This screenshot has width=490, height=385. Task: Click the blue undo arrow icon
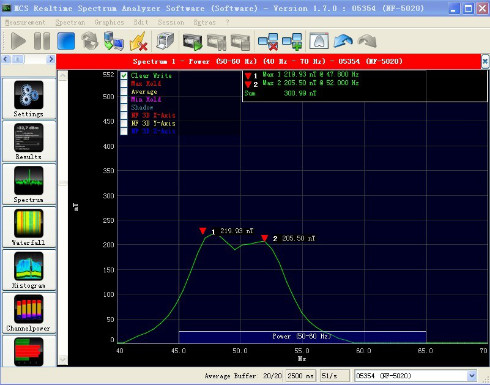click(x=343, y=41)
